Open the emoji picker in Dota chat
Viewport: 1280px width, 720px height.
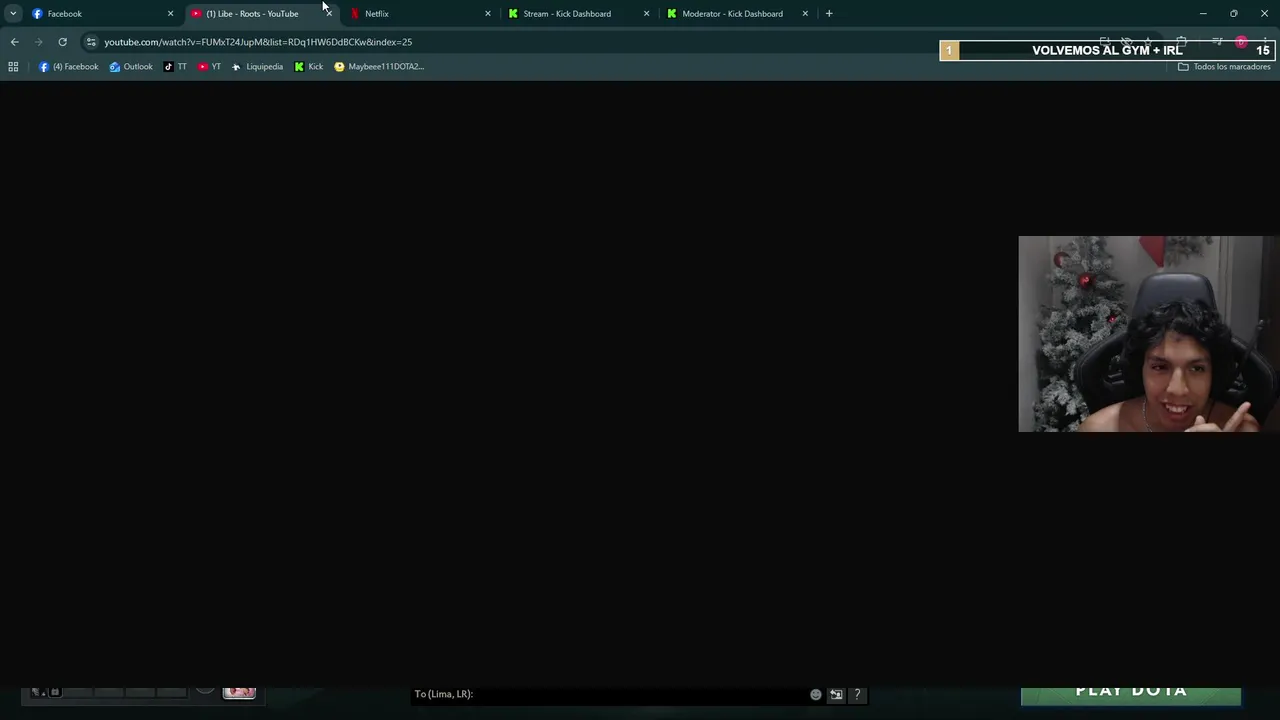tap(816, 694)
